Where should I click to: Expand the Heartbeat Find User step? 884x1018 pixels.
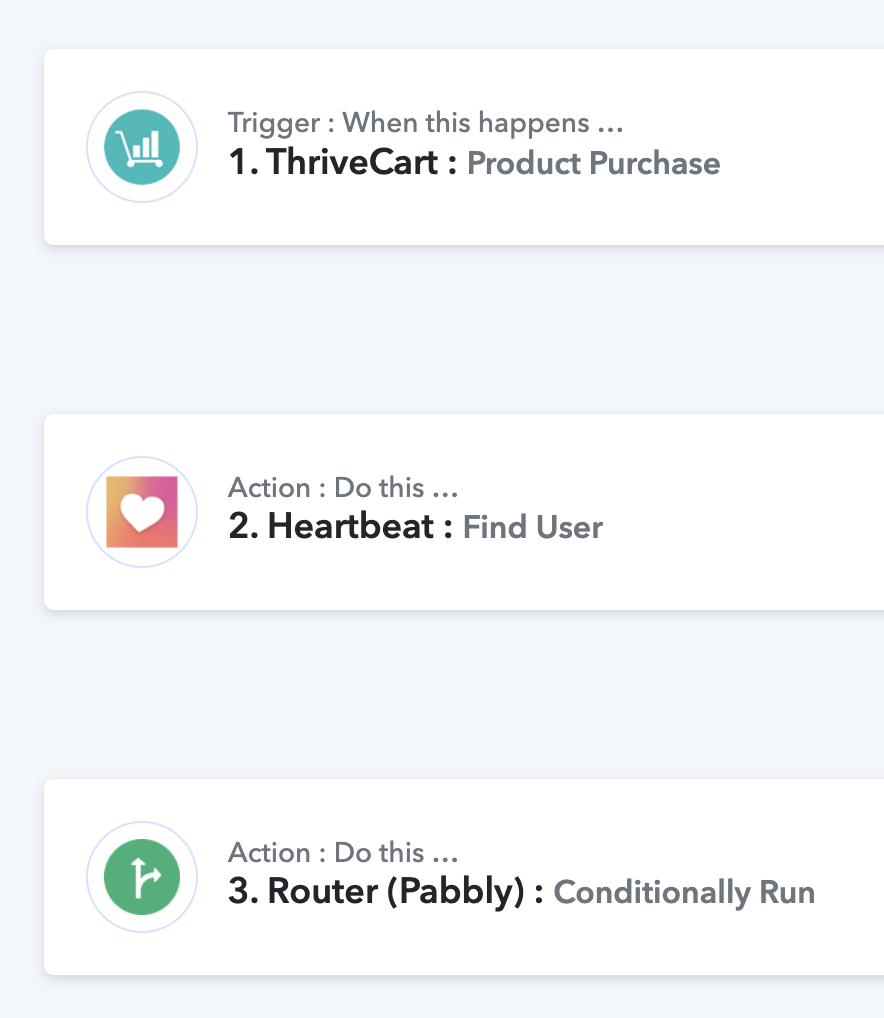464,512
